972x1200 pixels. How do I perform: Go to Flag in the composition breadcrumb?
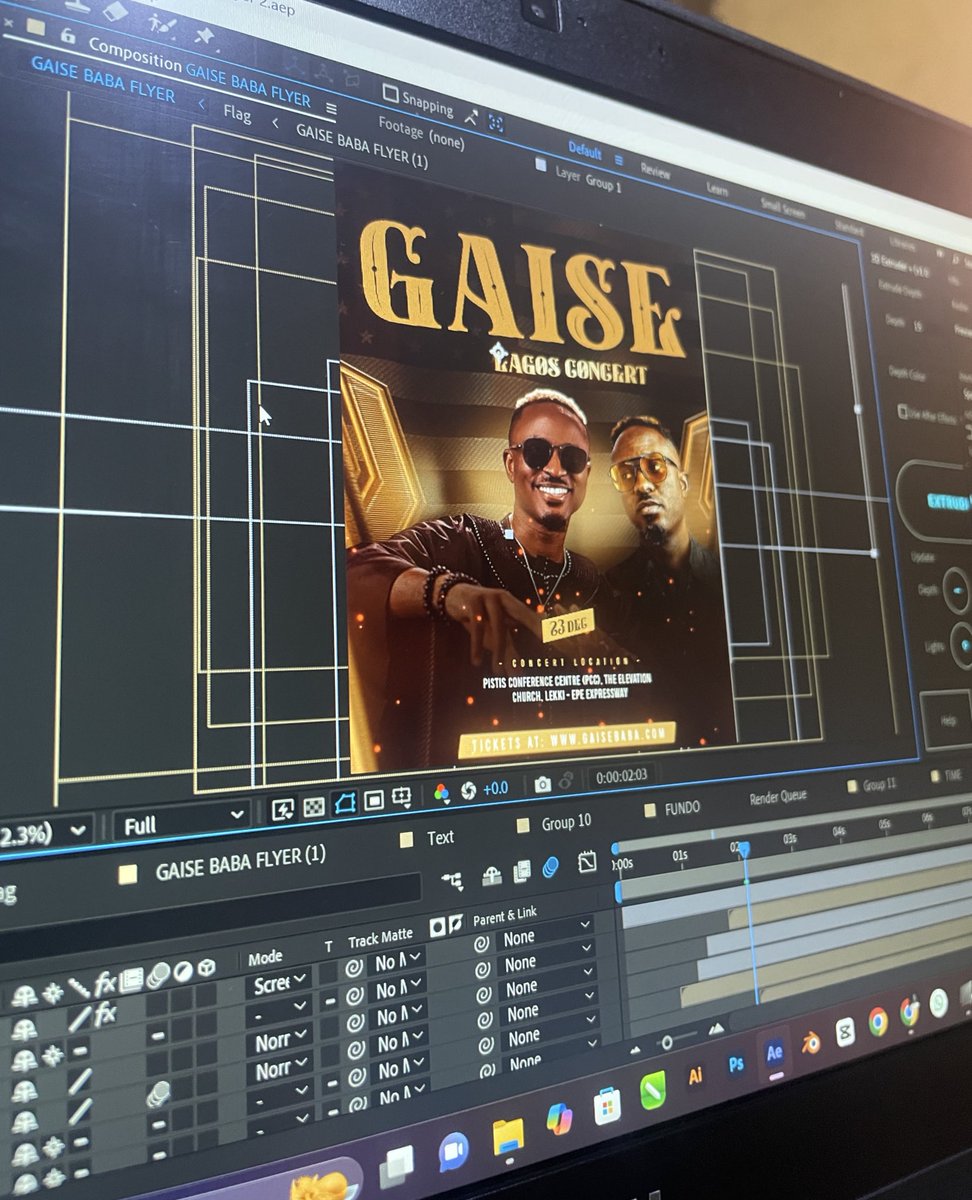(237, 113)
